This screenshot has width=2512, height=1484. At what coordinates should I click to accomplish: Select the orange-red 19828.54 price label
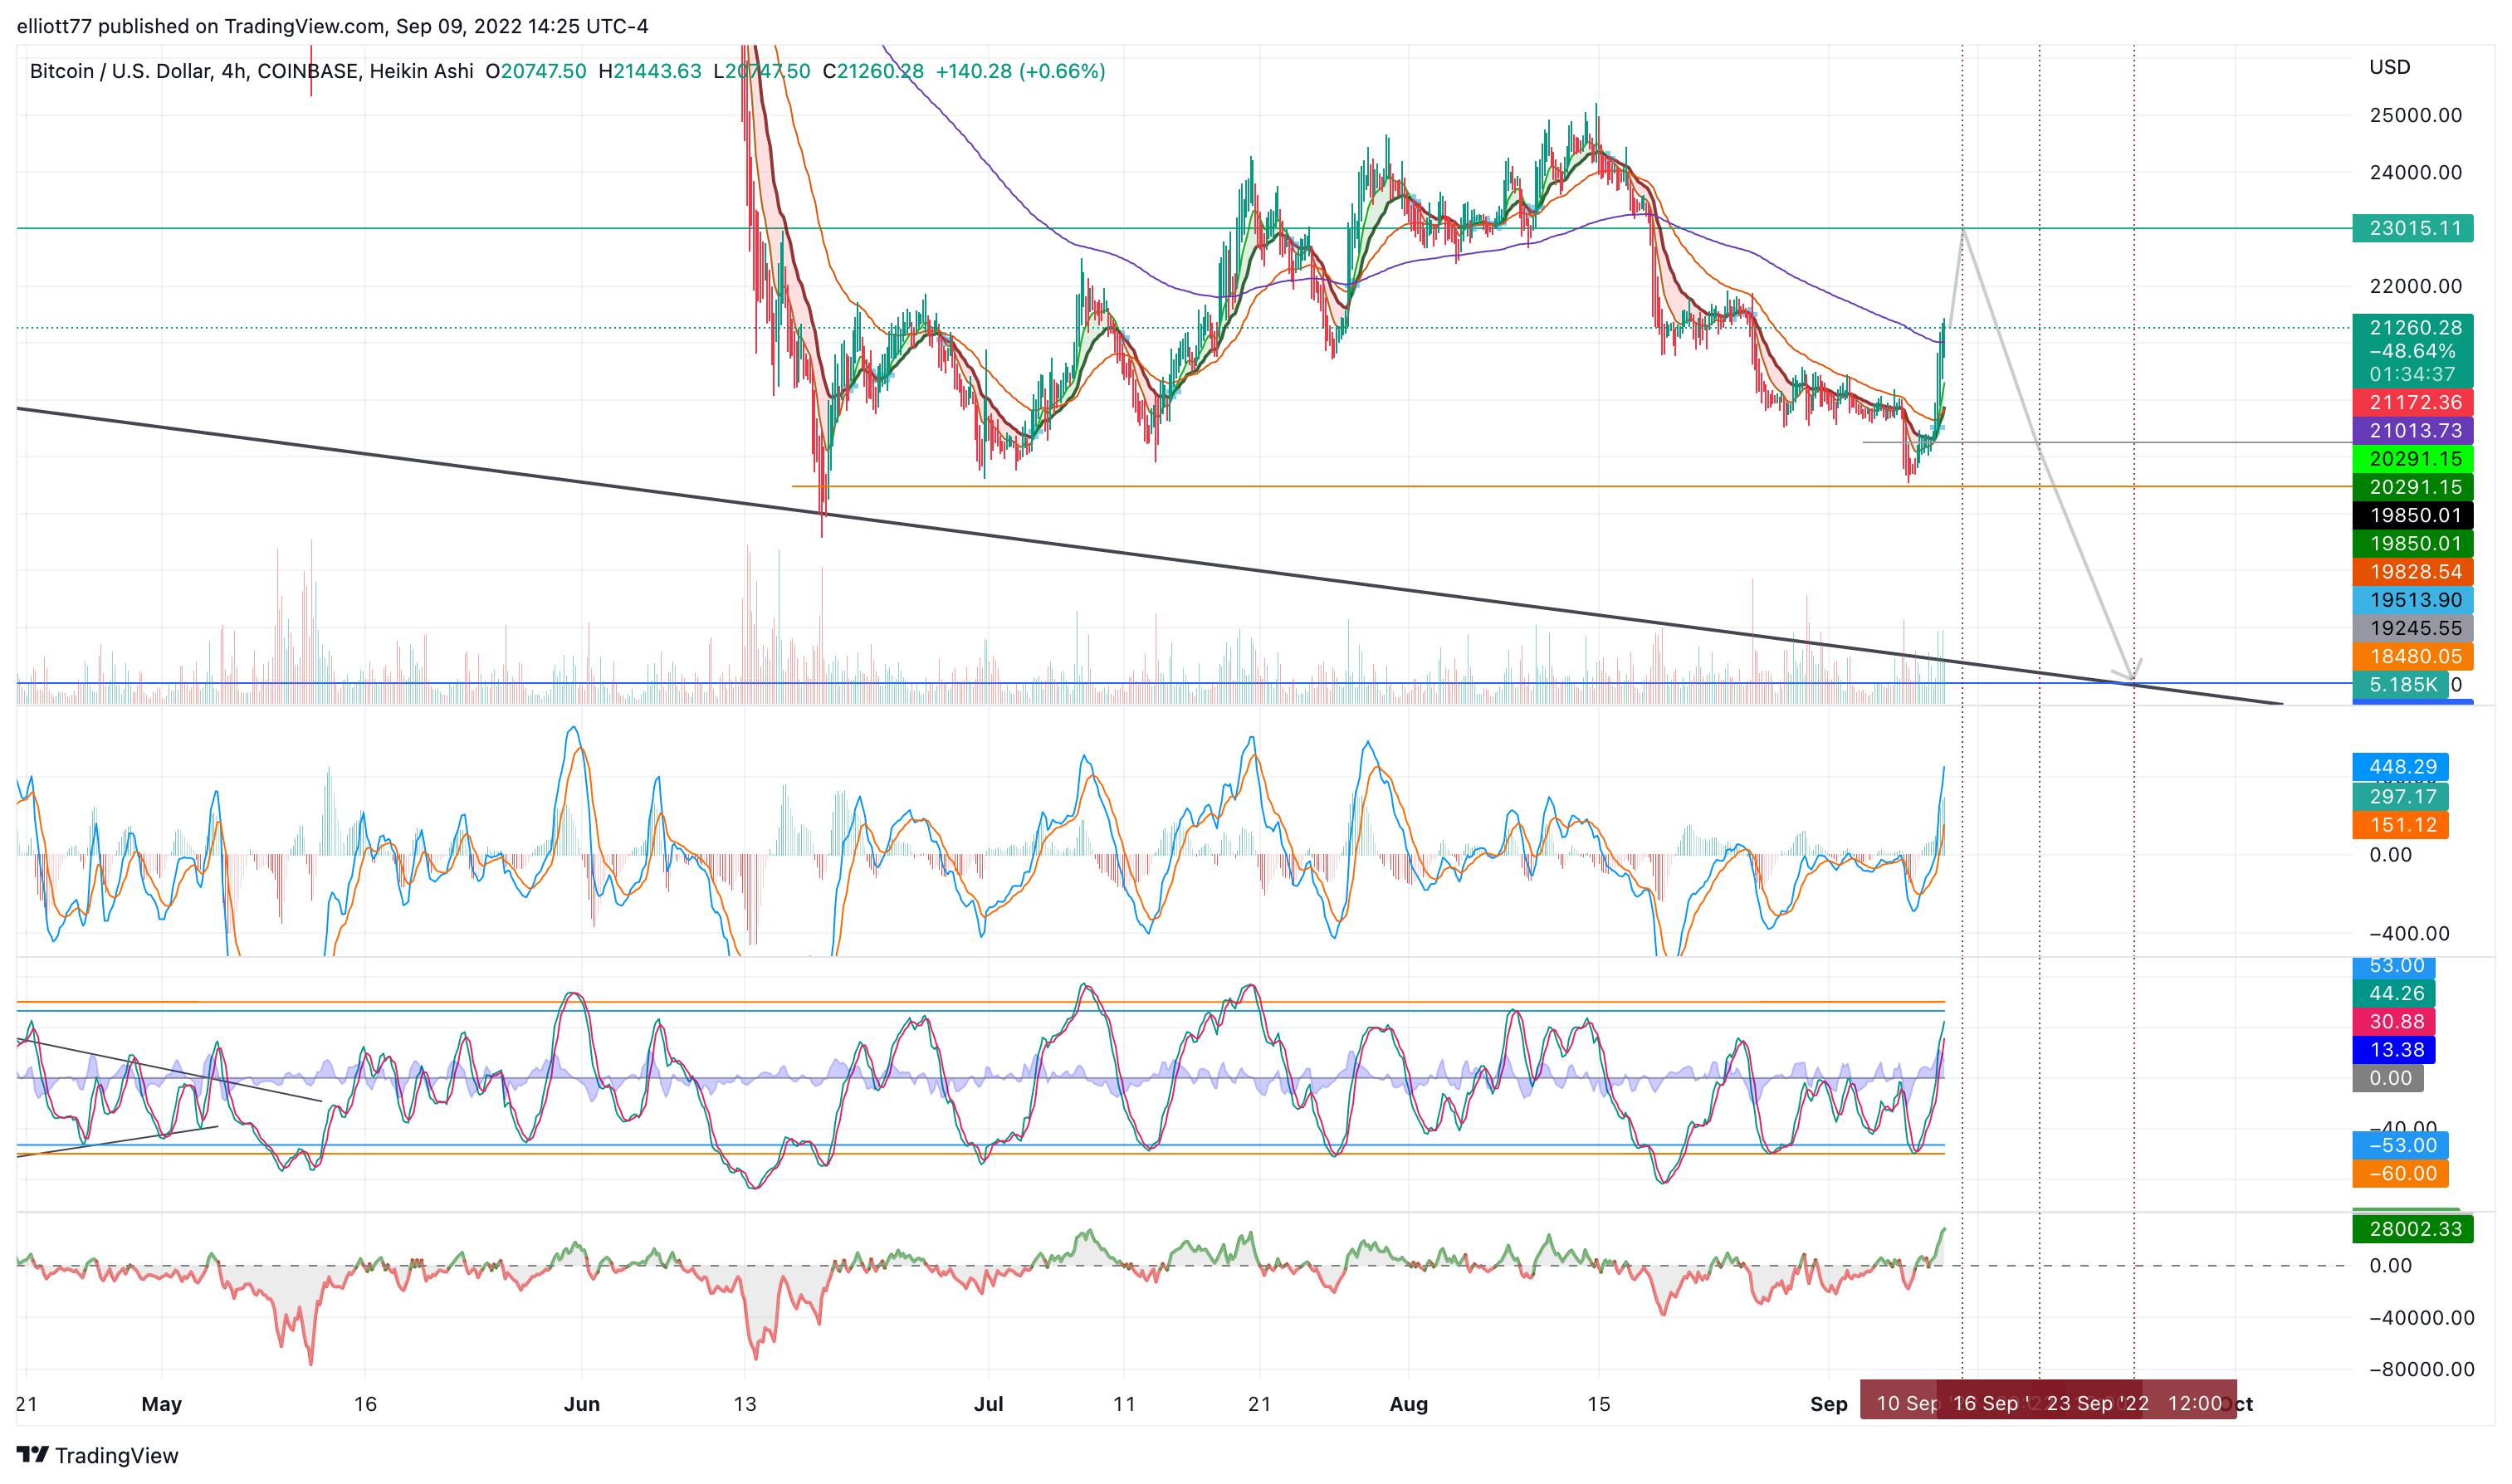click(2412, 572)
